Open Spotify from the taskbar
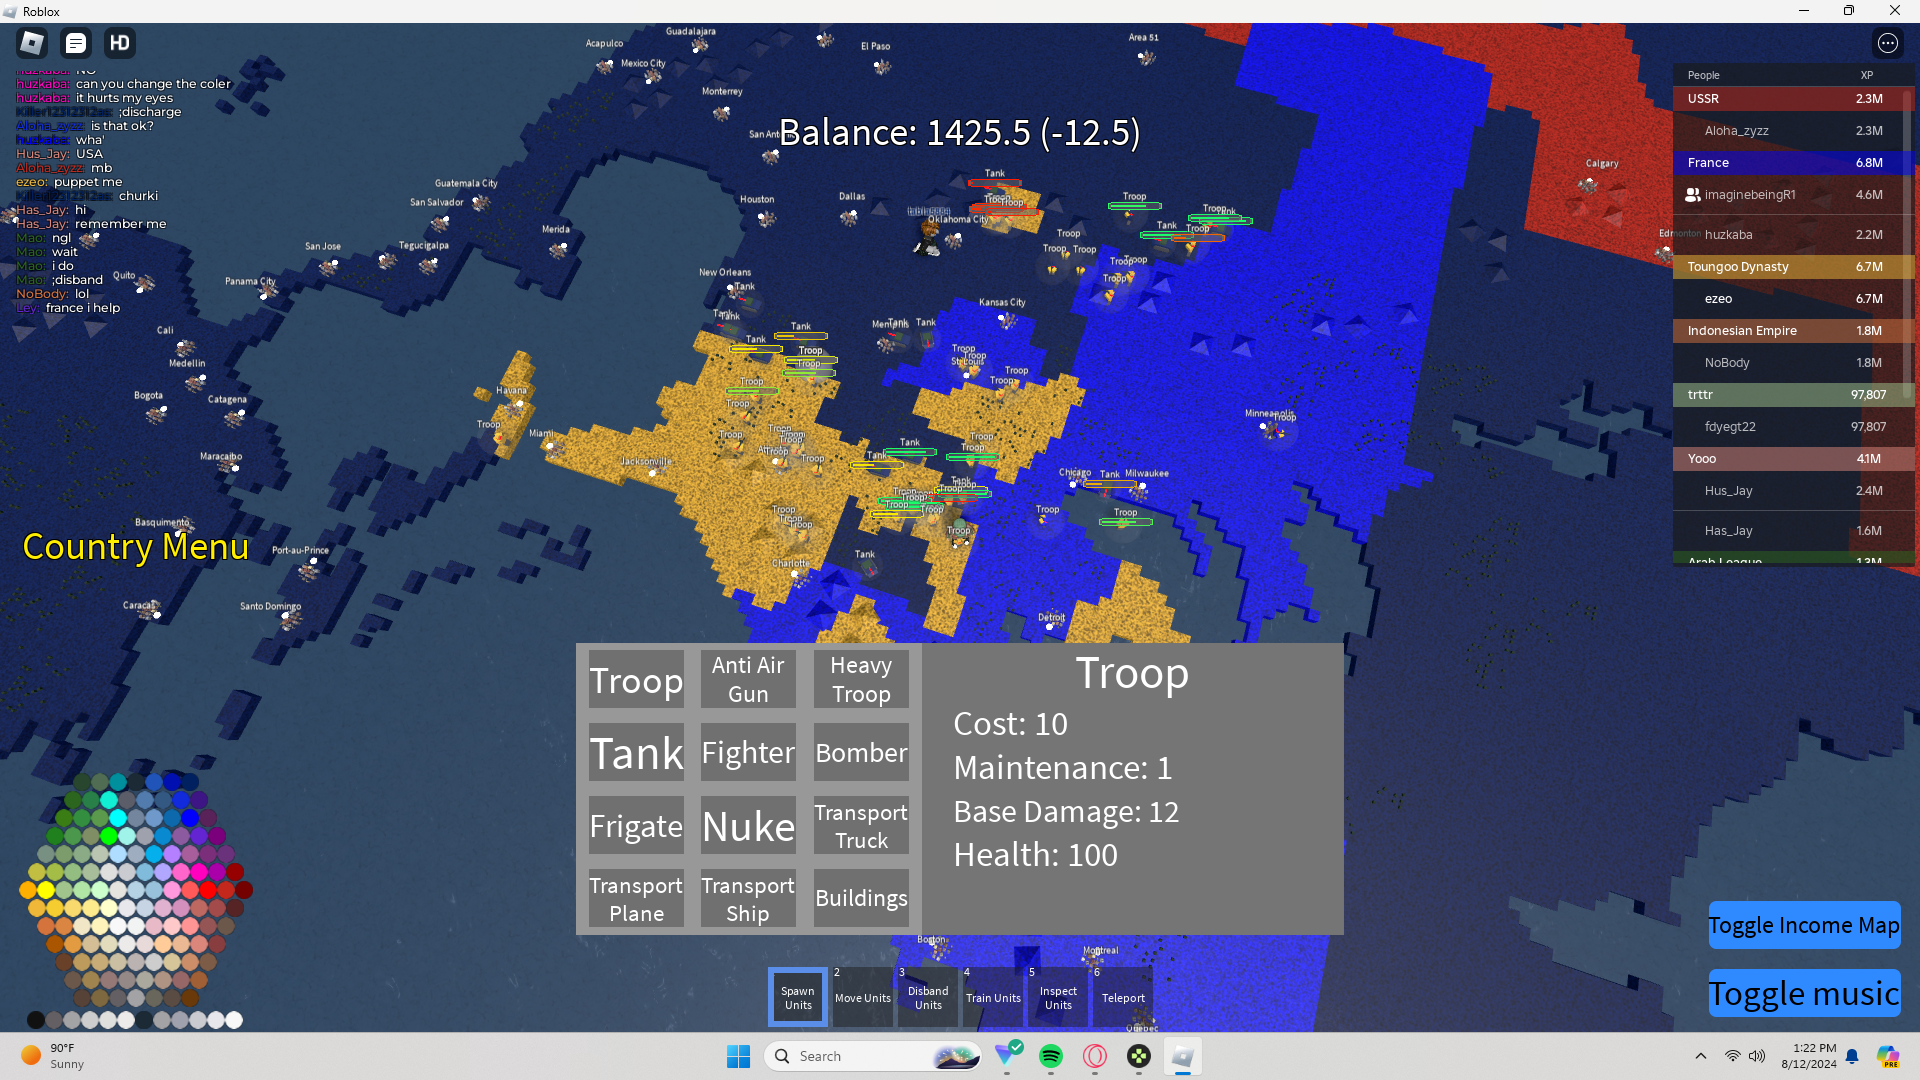 tap(1050, 1056)
